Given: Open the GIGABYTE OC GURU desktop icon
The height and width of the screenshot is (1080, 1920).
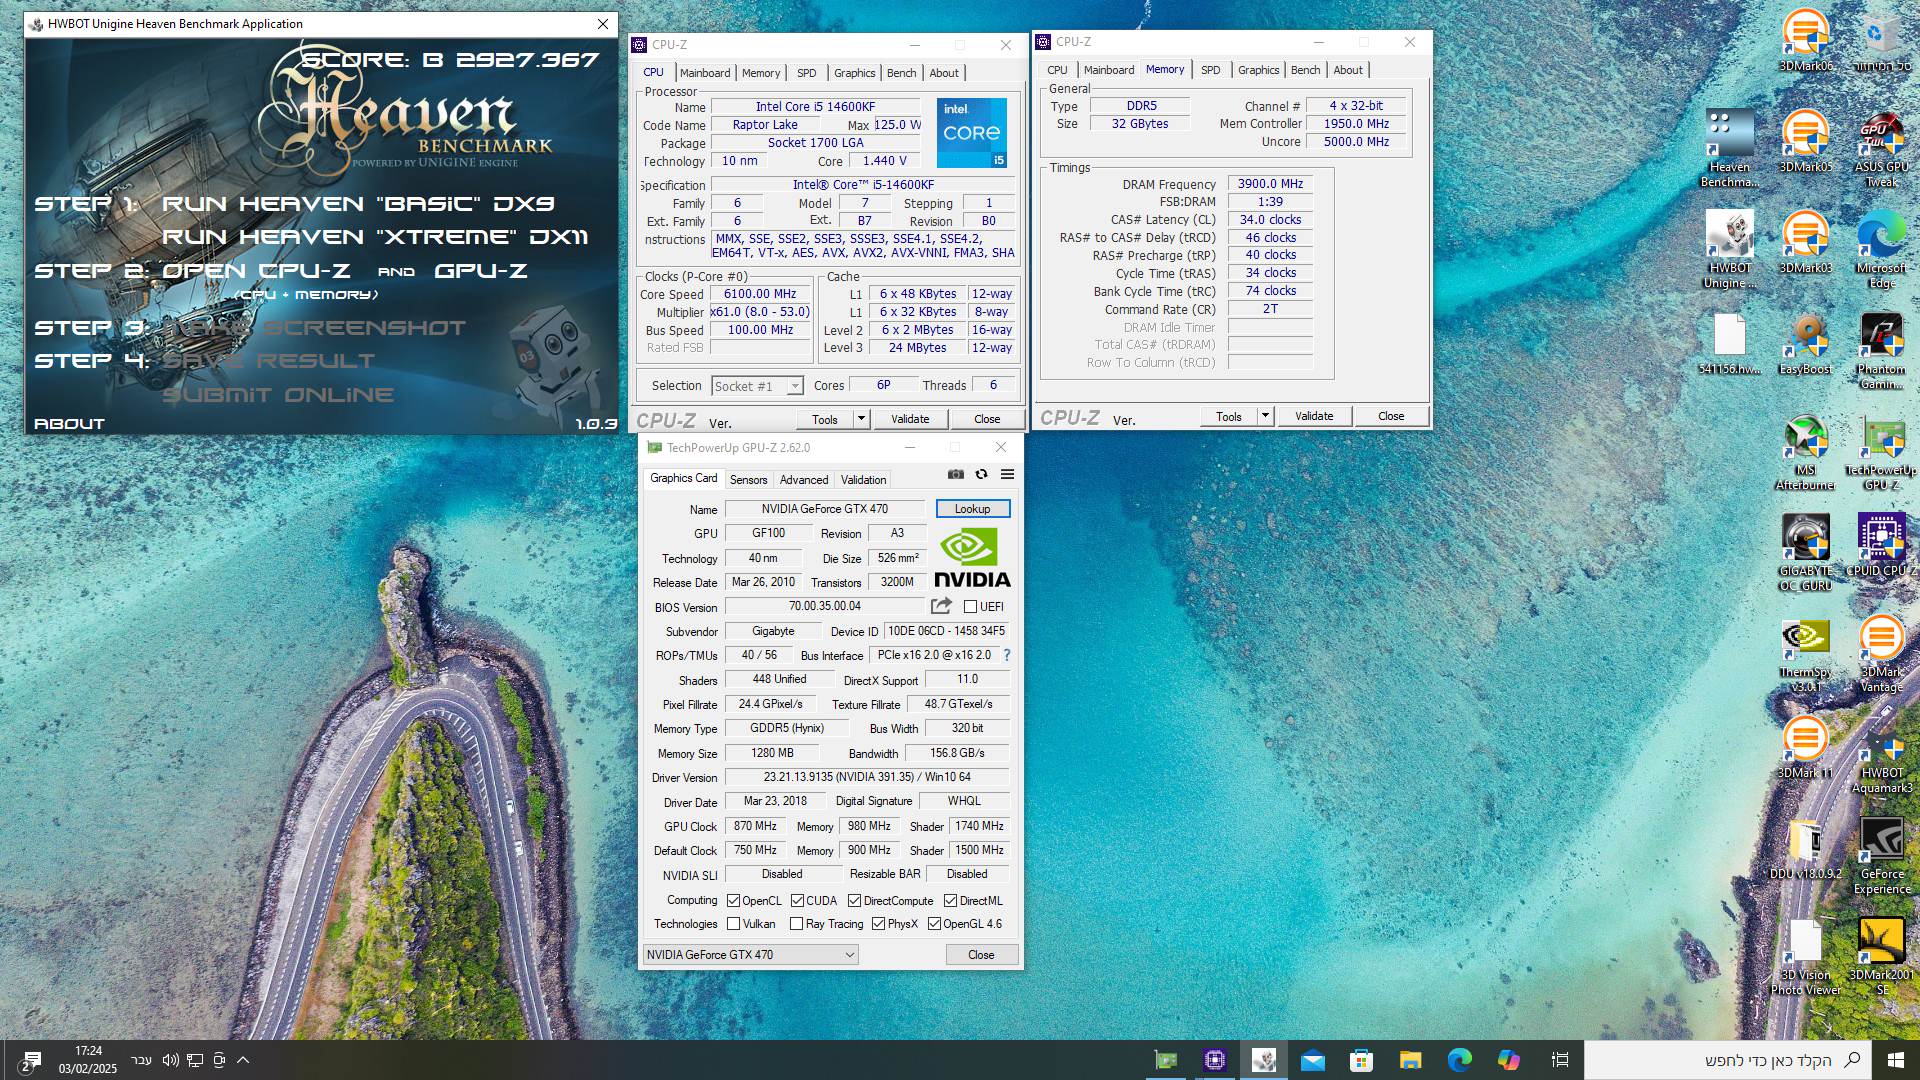Looking at the screenshot, I should tap(1806, 552).
